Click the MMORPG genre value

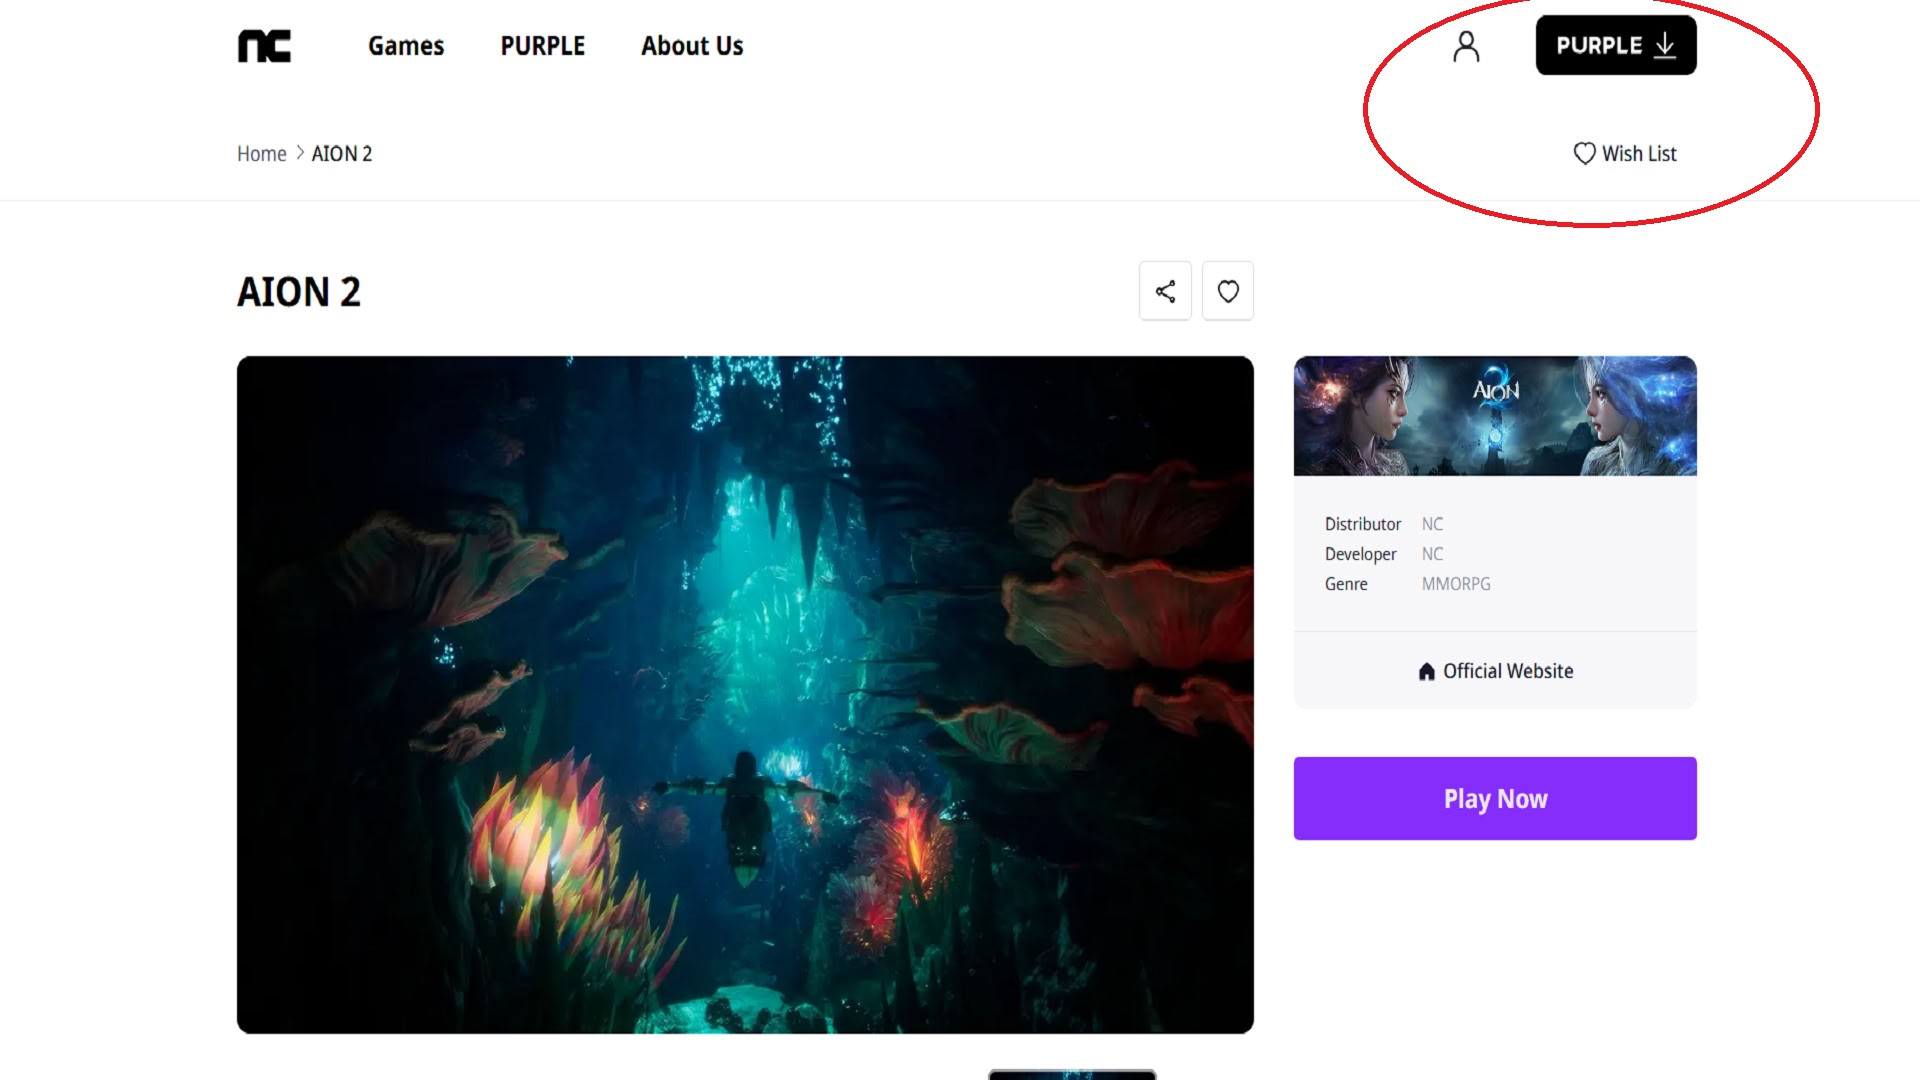(1456, 584)
